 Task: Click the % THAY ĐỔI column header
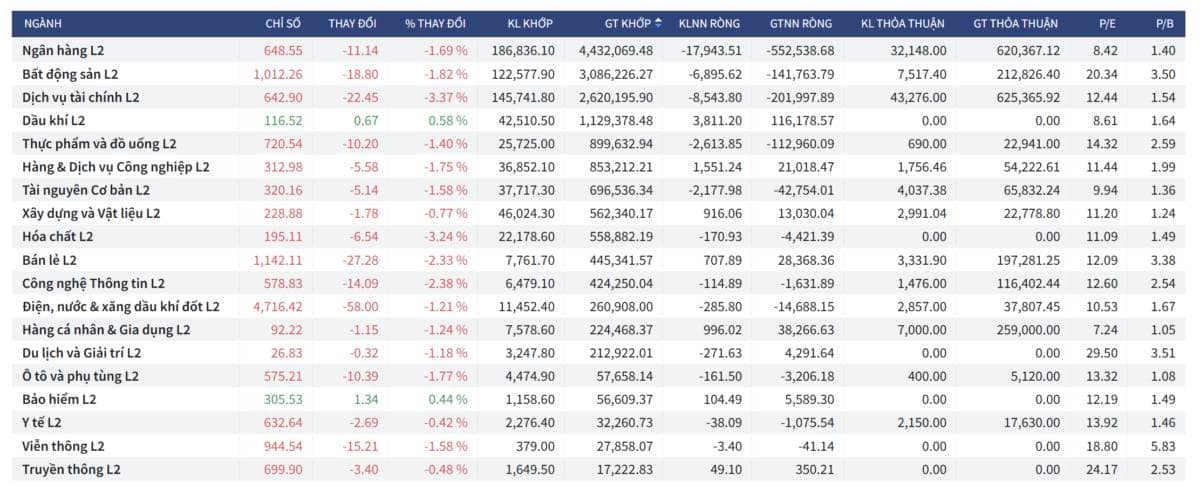point(436,22)
